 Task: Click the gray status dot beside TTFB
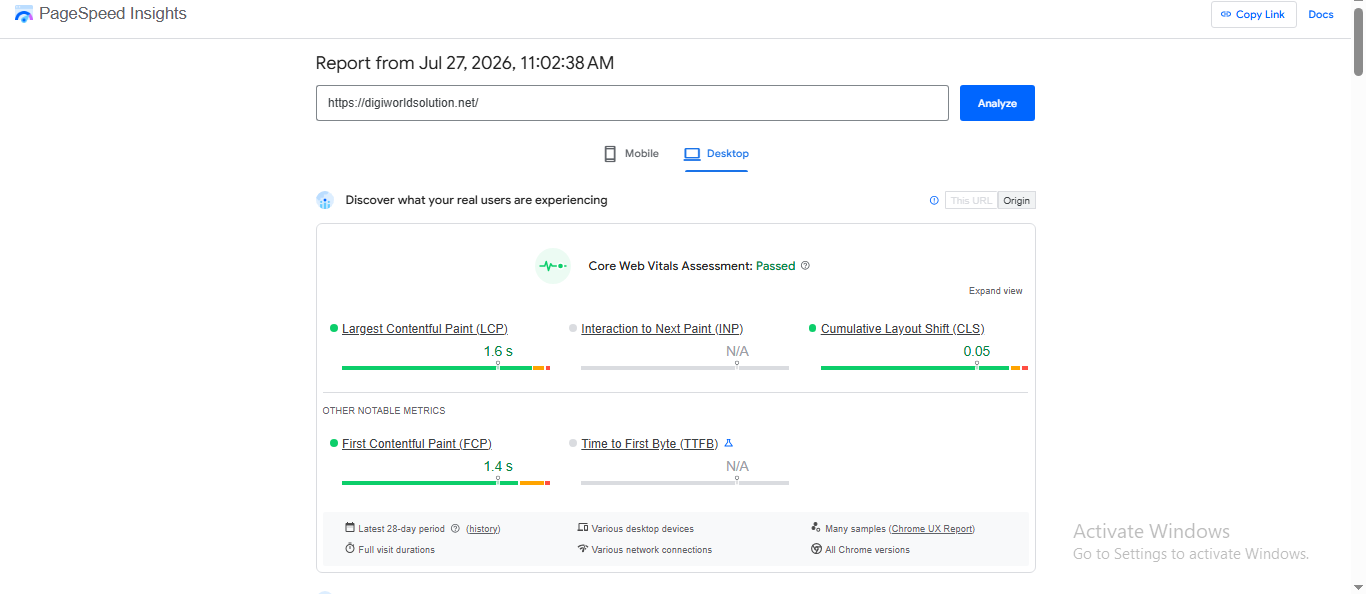tap(573, 443)
